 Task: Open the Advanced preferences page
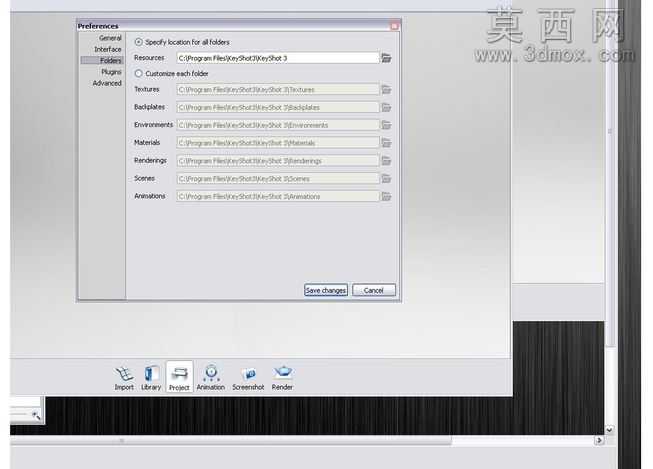[107, 83]
